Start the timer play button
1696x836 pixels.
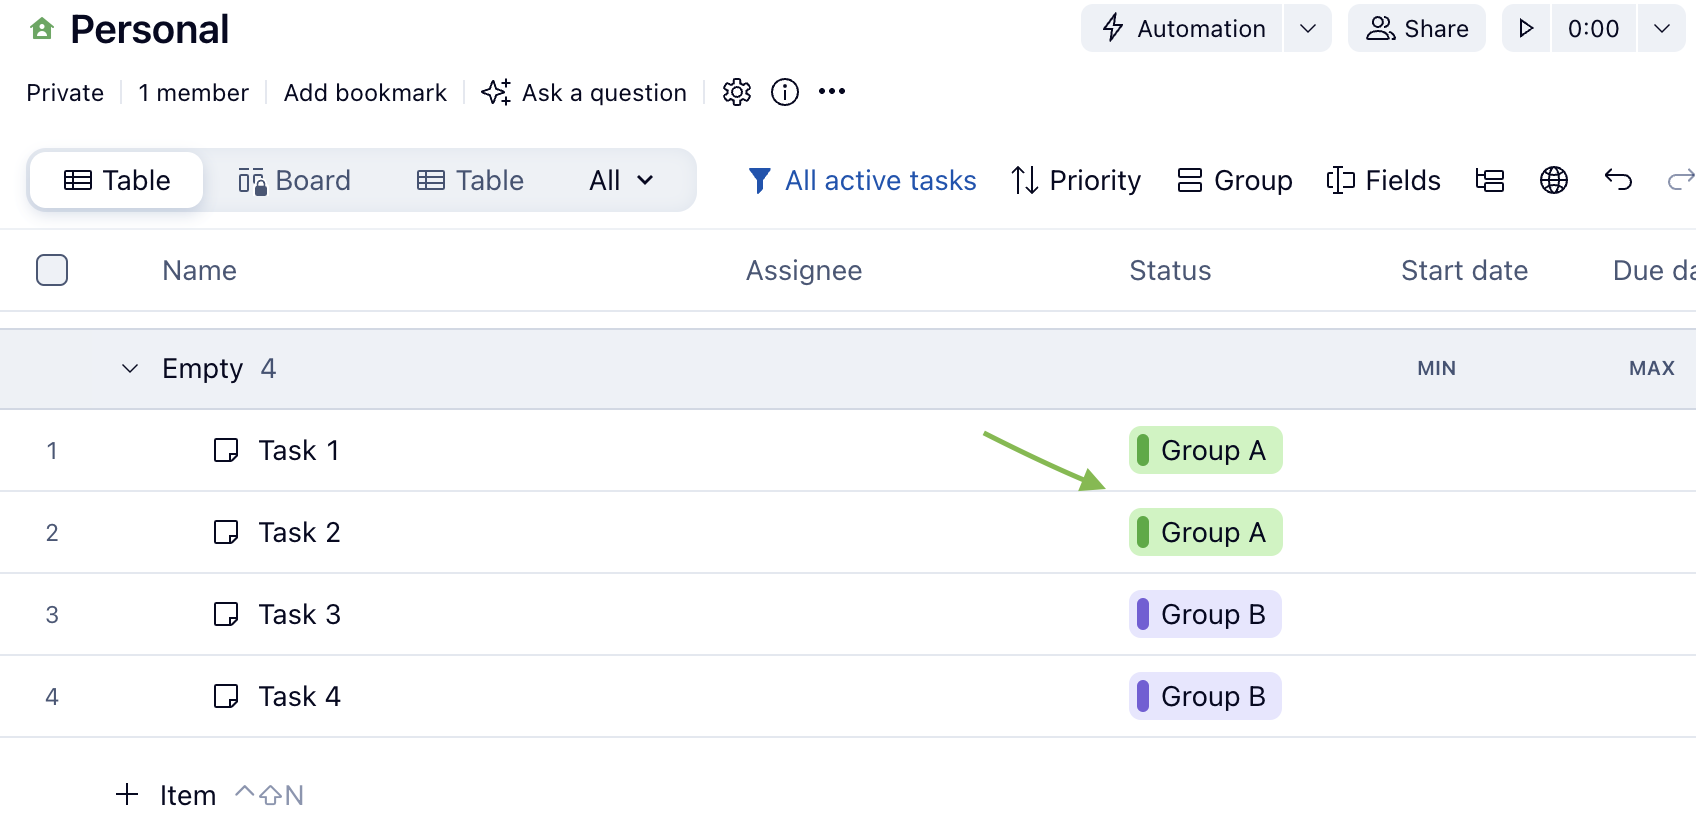pos(1526,28)
